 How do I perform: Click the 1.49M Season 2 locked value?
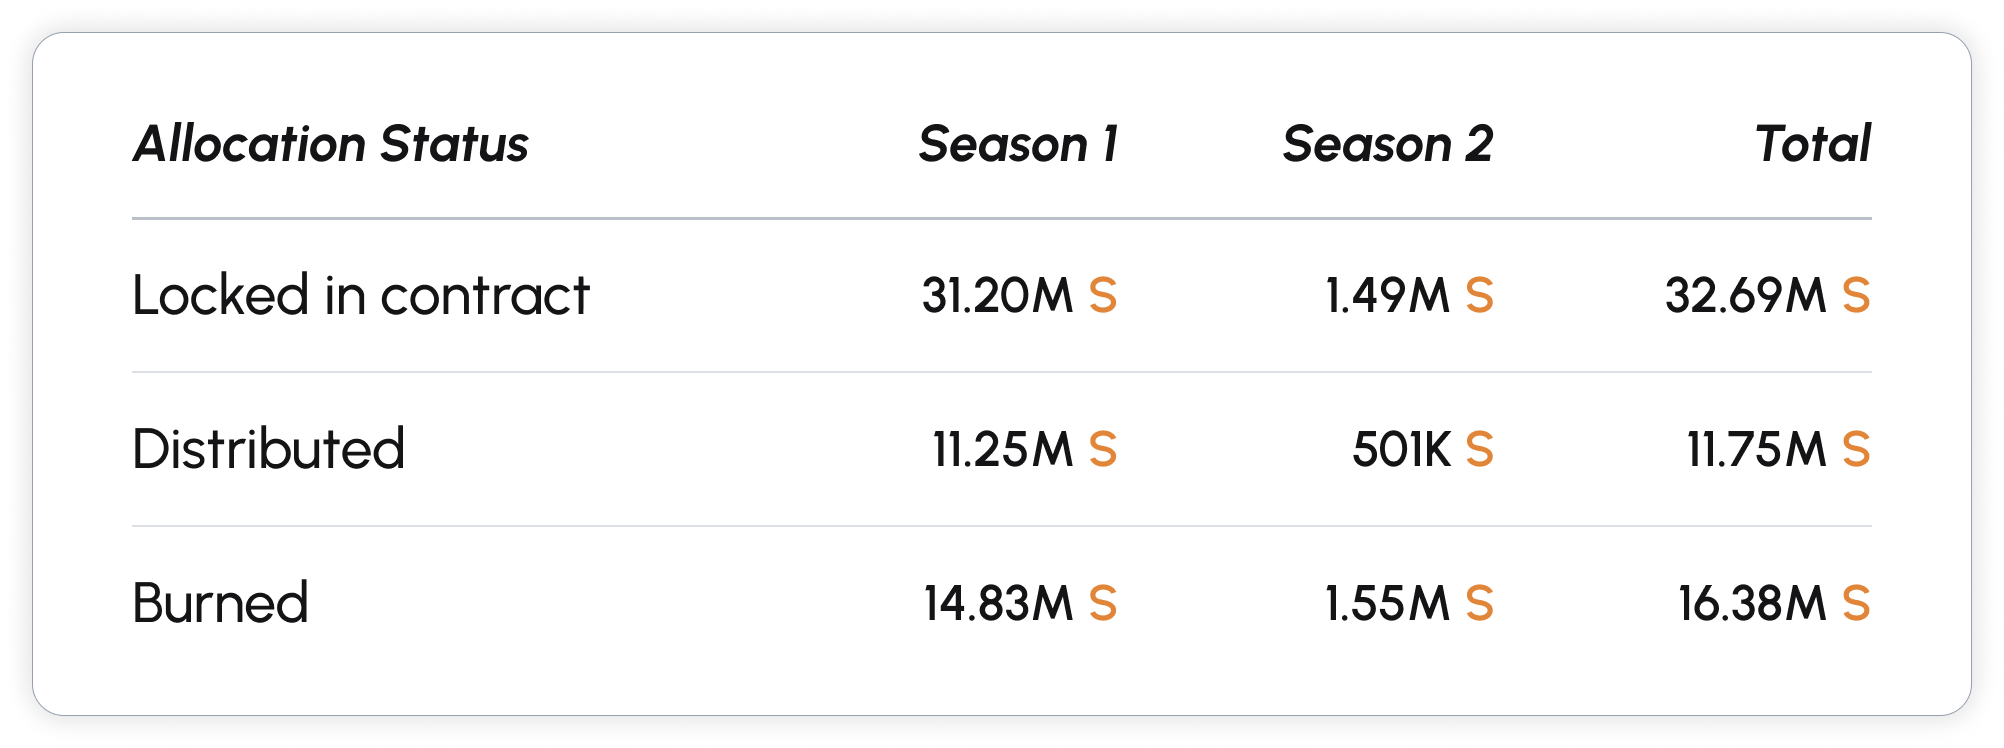[1387, 296]
